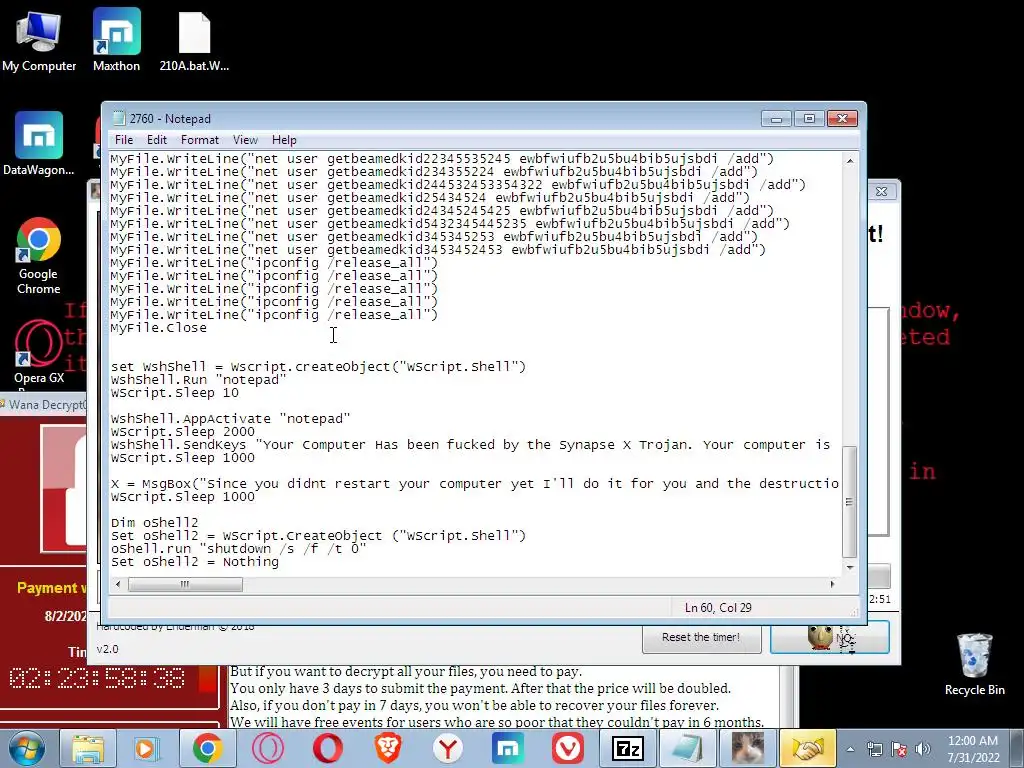Open the taskbar clock showing 12:00 AM

point(973,749)
